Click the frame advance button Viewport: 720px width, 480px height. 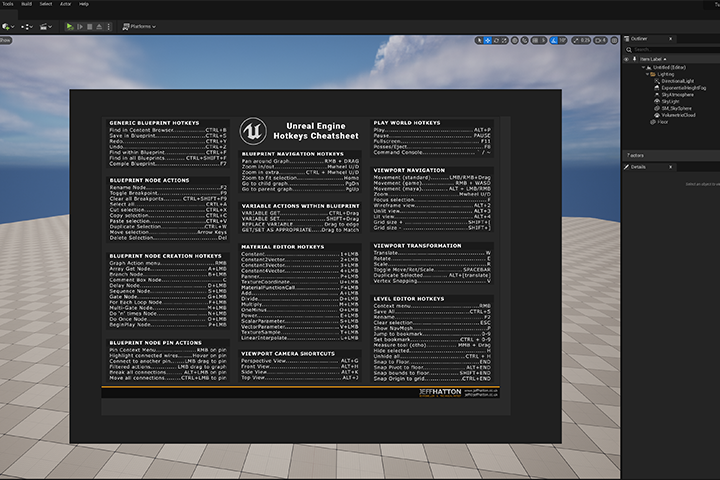[x=80, y=27]
